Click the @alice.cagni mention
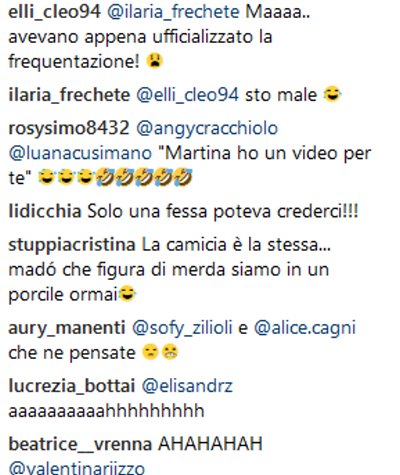Viewport: 400px width, 475px height. (x=305, y=328)
